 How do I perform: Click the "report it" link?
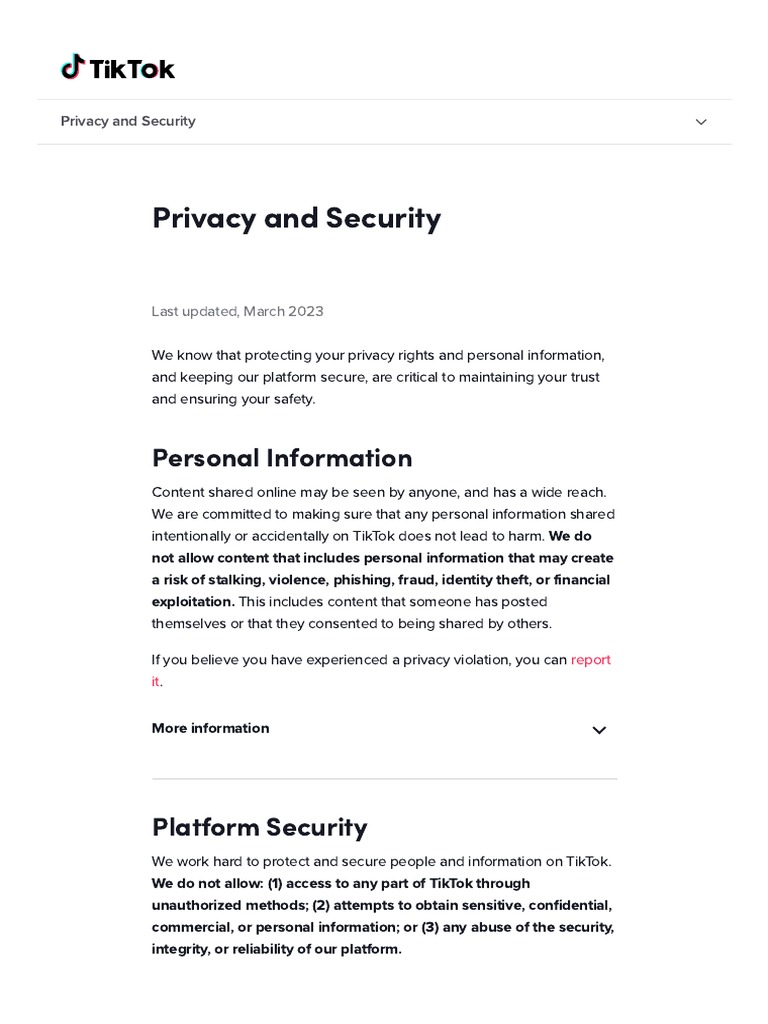point(590,660)
